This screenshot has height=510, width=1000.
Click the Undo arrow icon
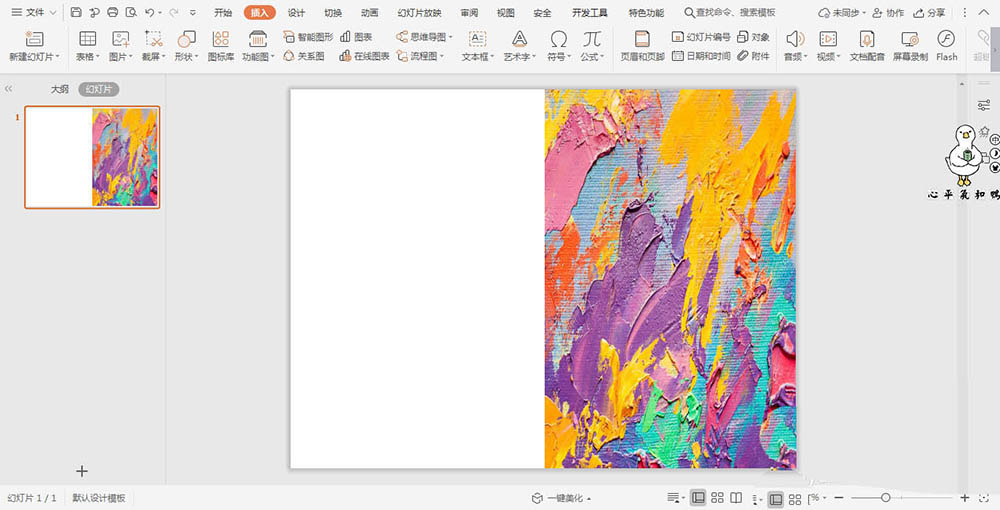click(150, 12)
